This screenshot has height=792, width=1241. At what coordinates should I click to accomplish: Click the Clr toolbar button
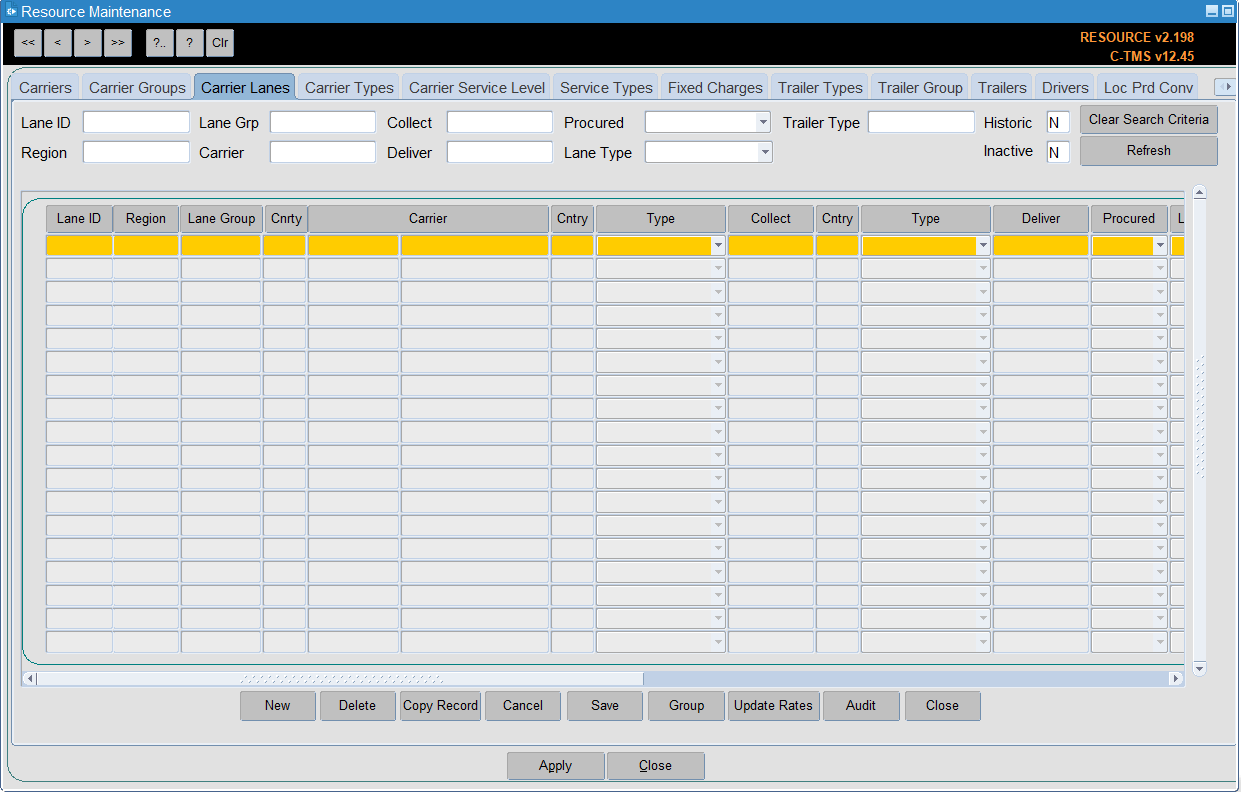tap(220, 43)
